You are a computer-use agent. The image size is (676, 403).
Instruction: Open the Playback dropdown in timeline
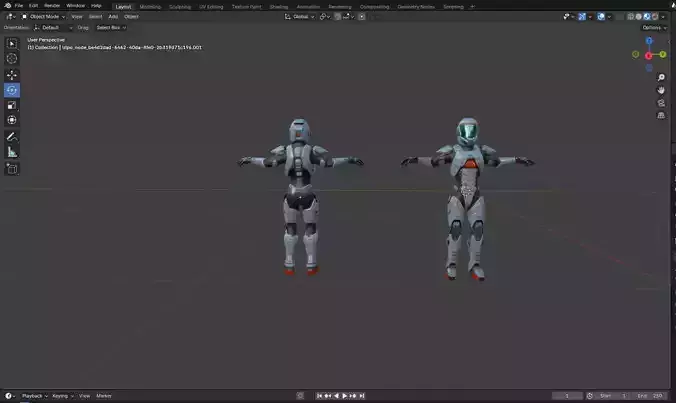35,396
